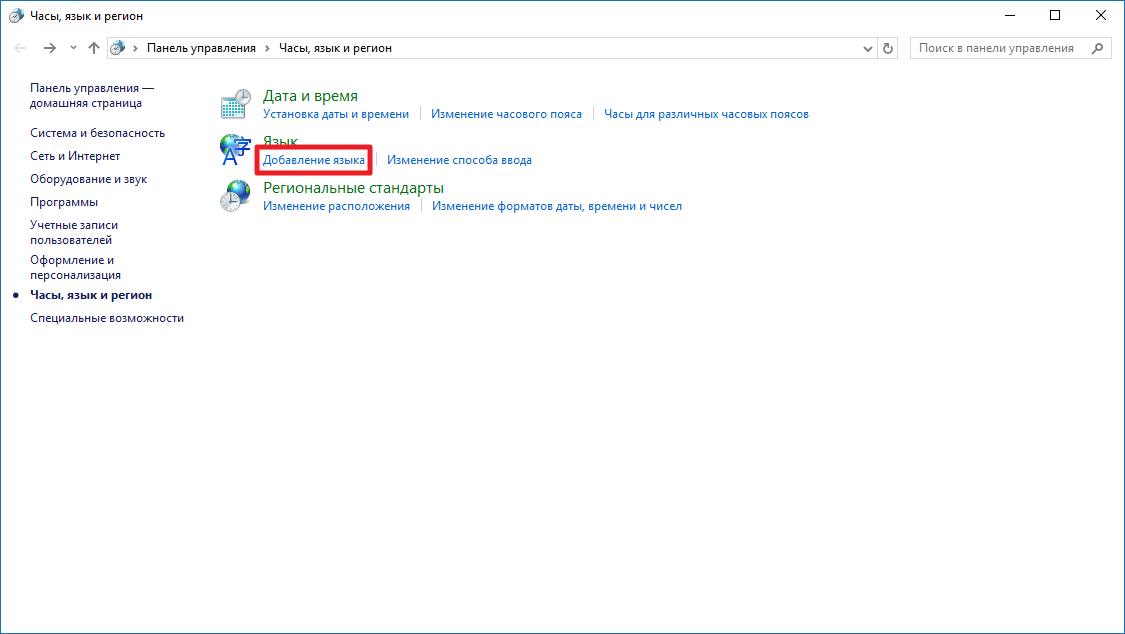Open Программы category
This screenshot has height=634, width=1125.
pos(64,202)
